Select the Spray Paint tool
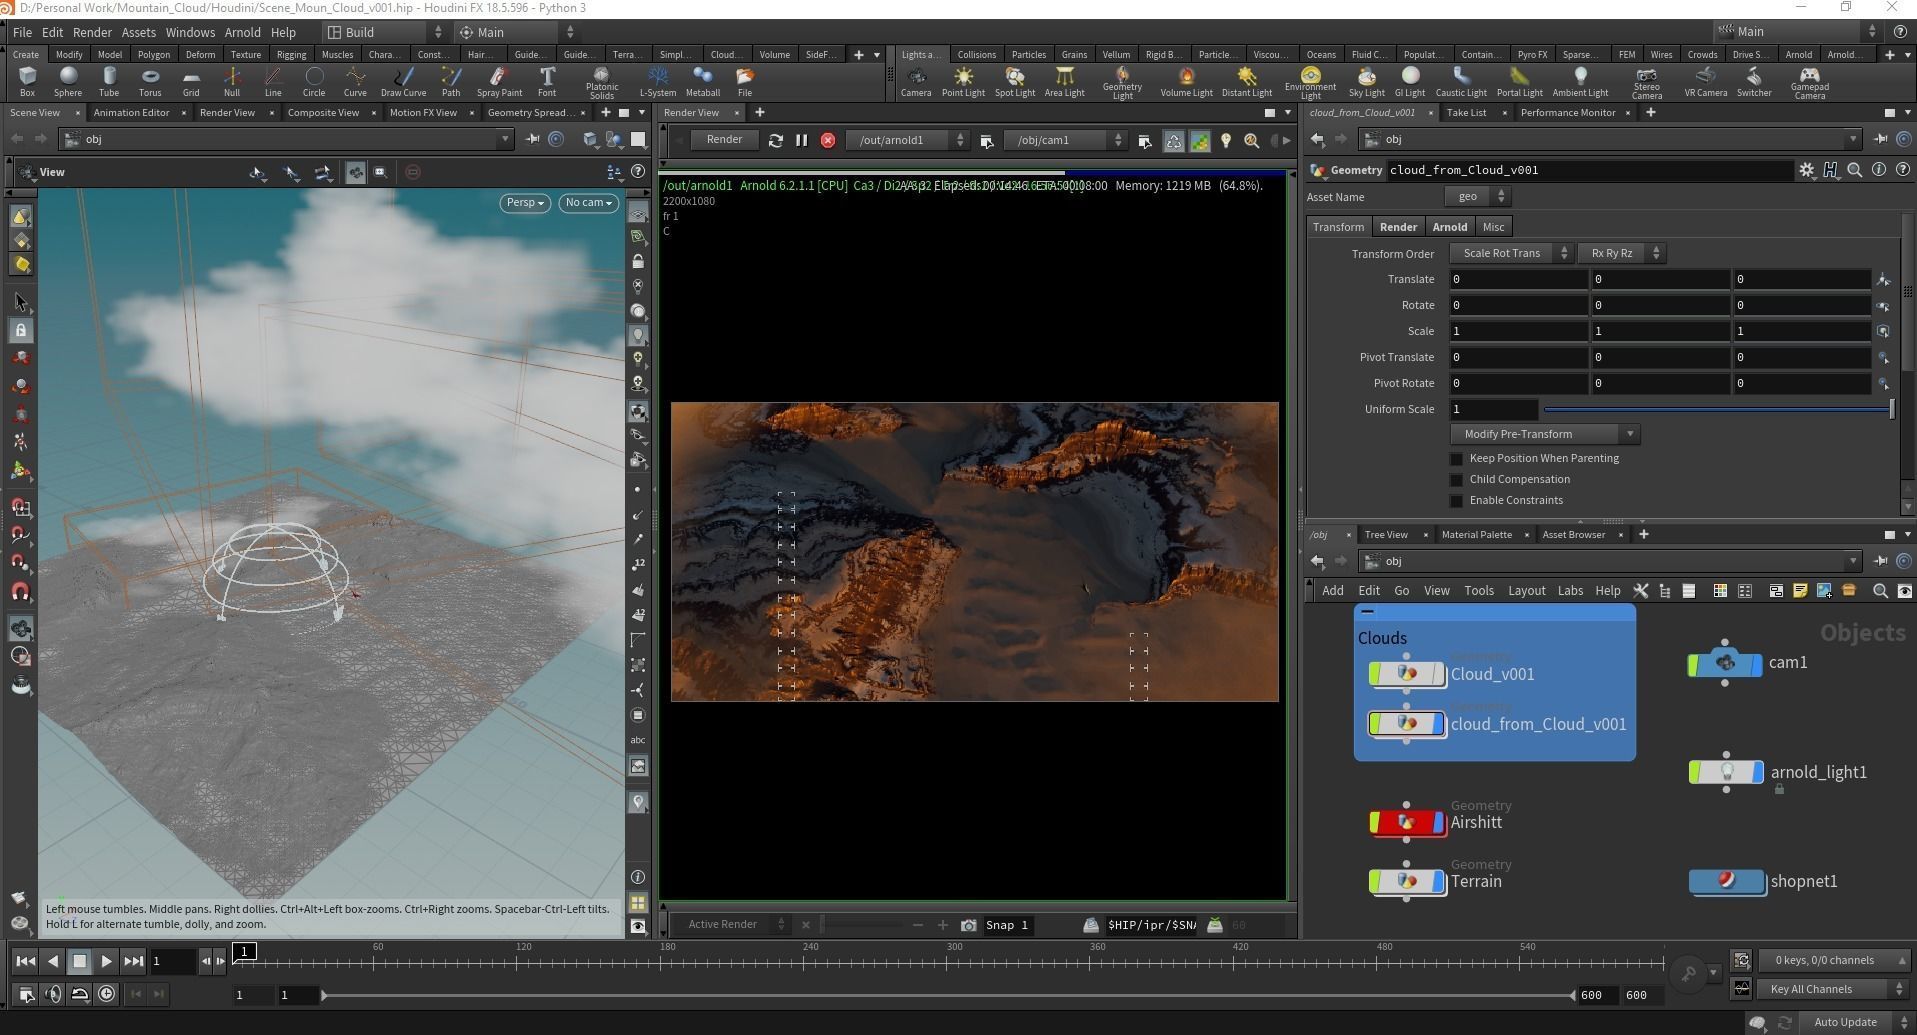 pos(499,81)
